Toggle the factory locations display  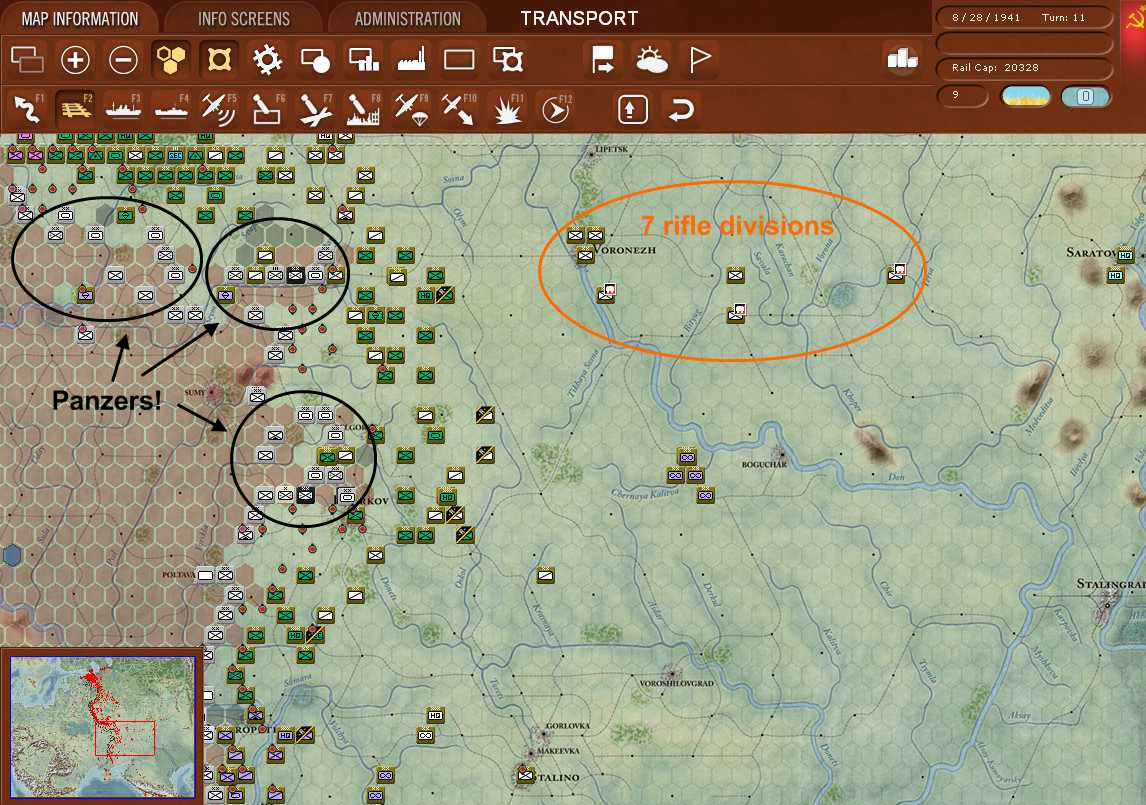411,59
